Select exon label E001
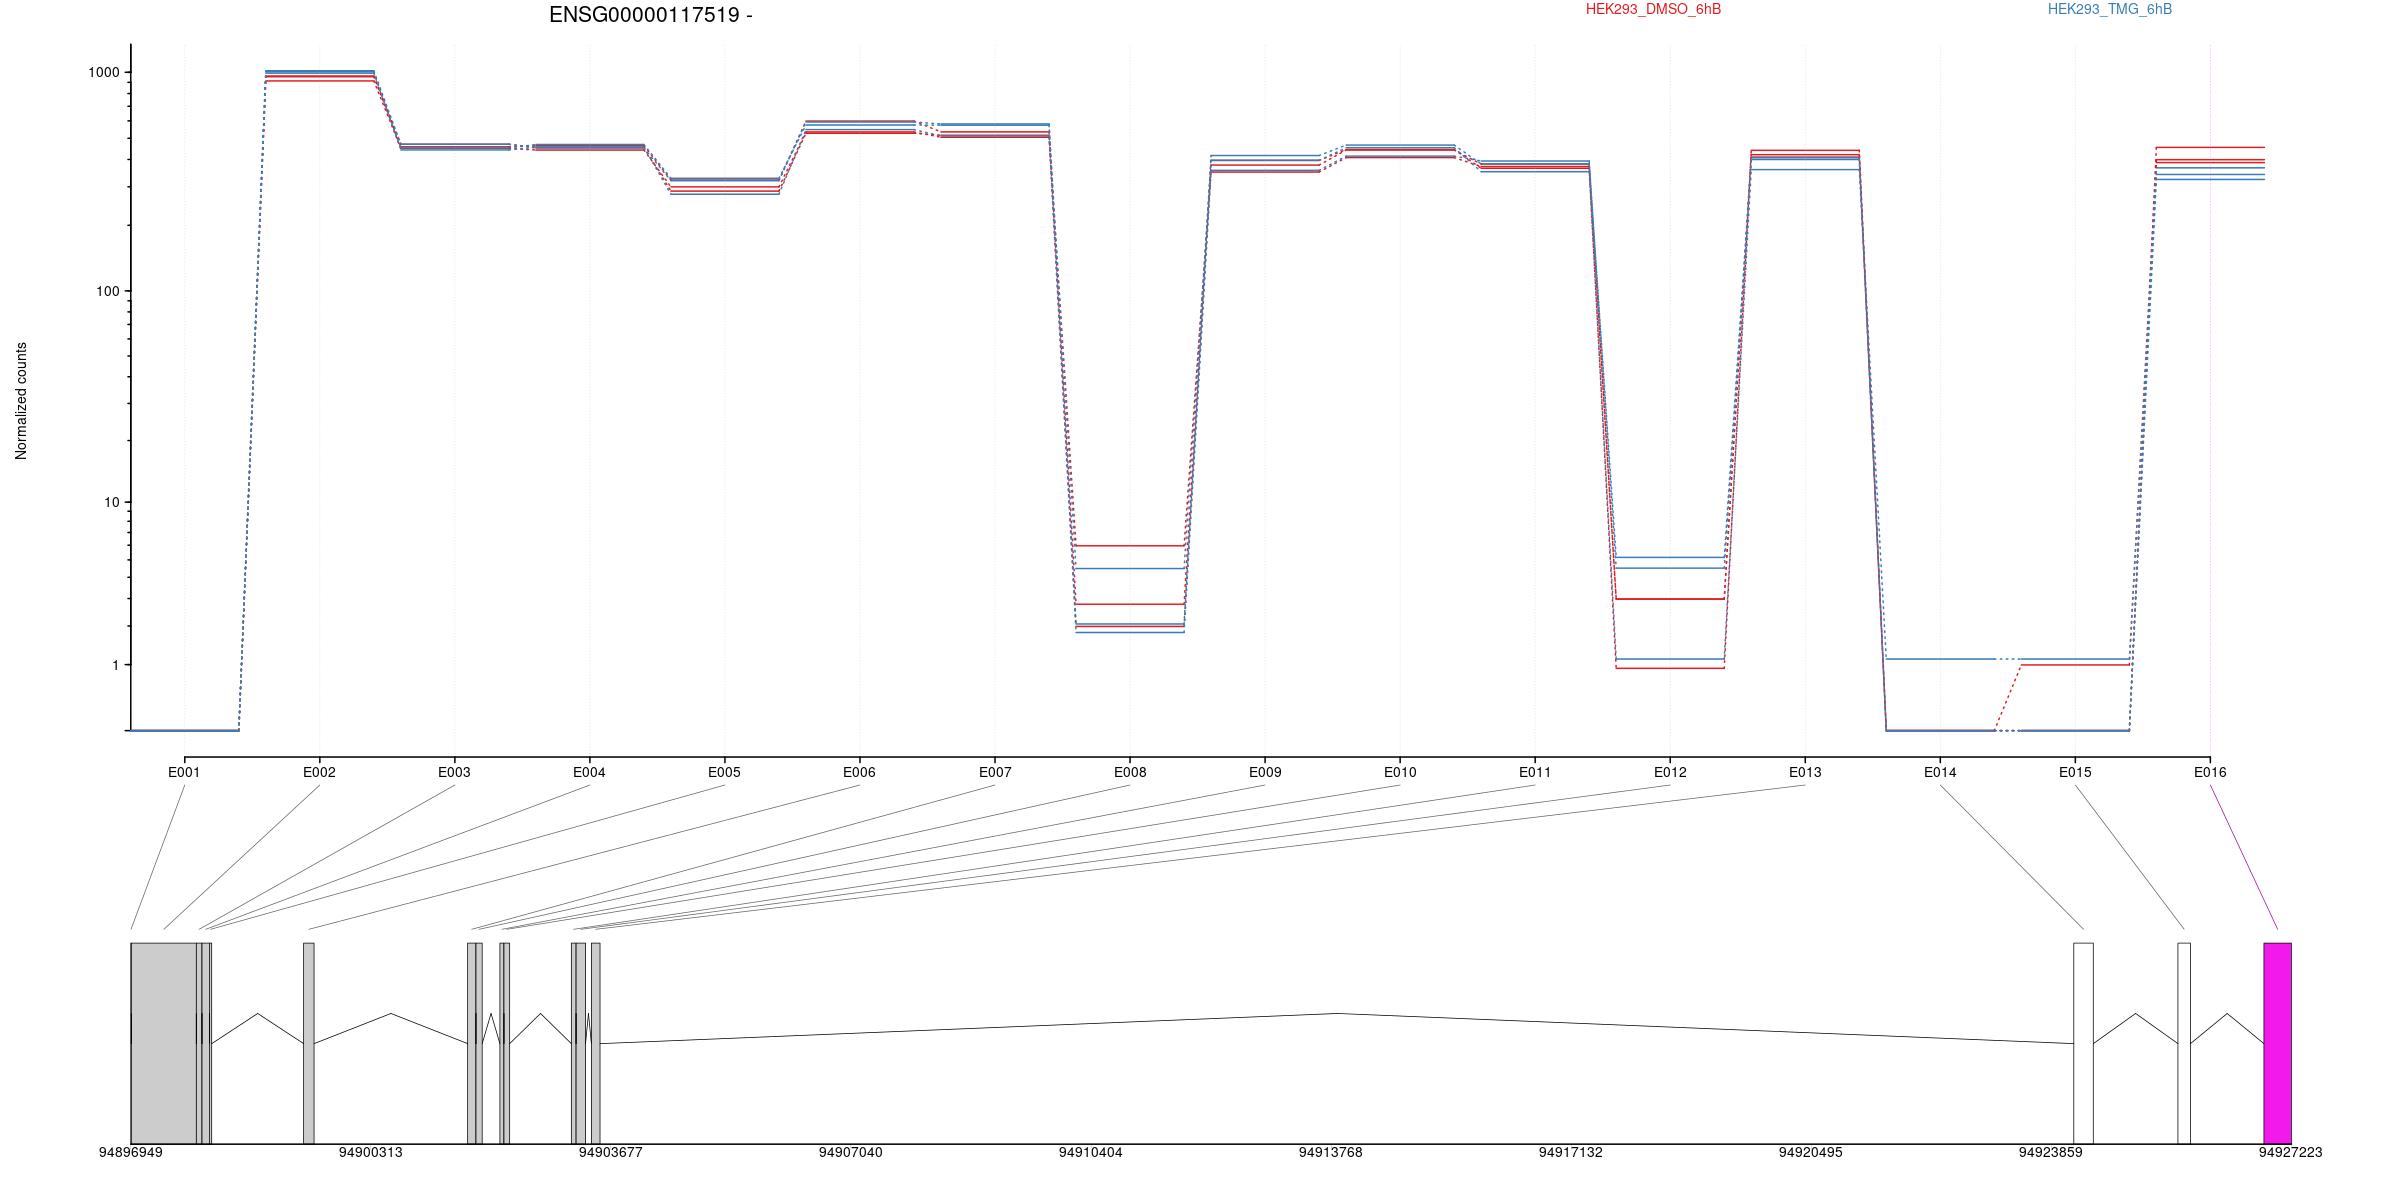2400x1200 pixels. click(184, 772)
